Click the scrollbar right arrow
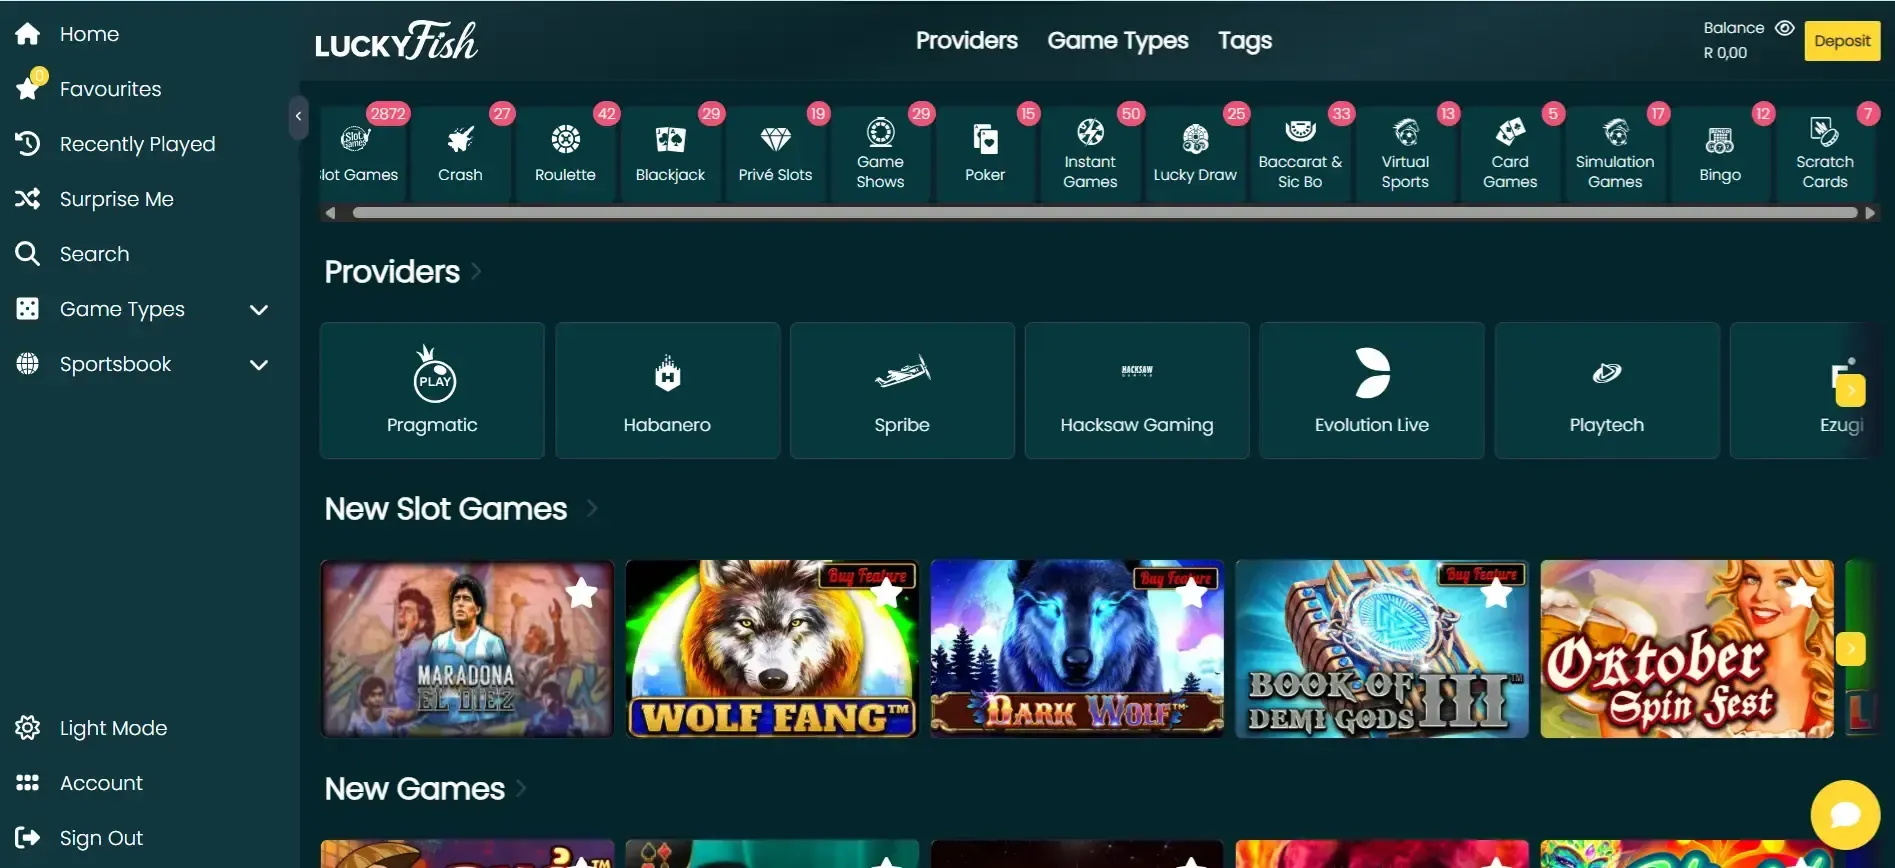The image size is (1895, 868). click(x=1870, y=213)
